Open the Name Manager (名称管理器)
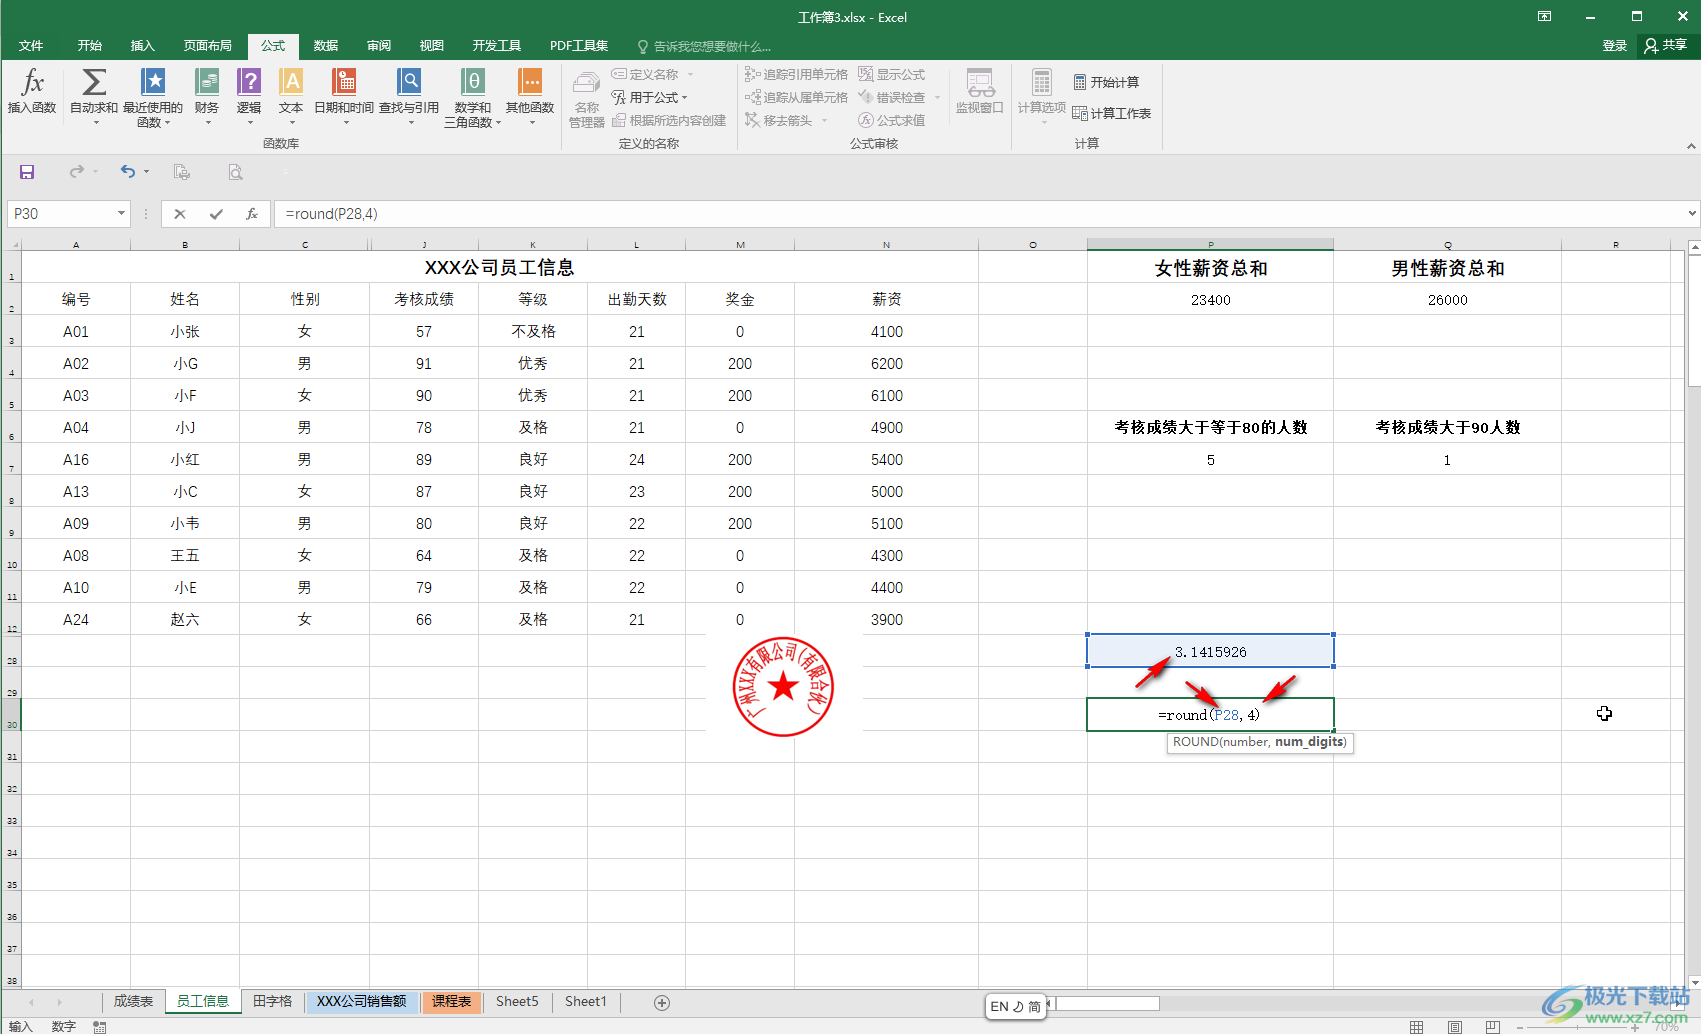This screenshot has width=1701, height=1034. coord(587,98)
